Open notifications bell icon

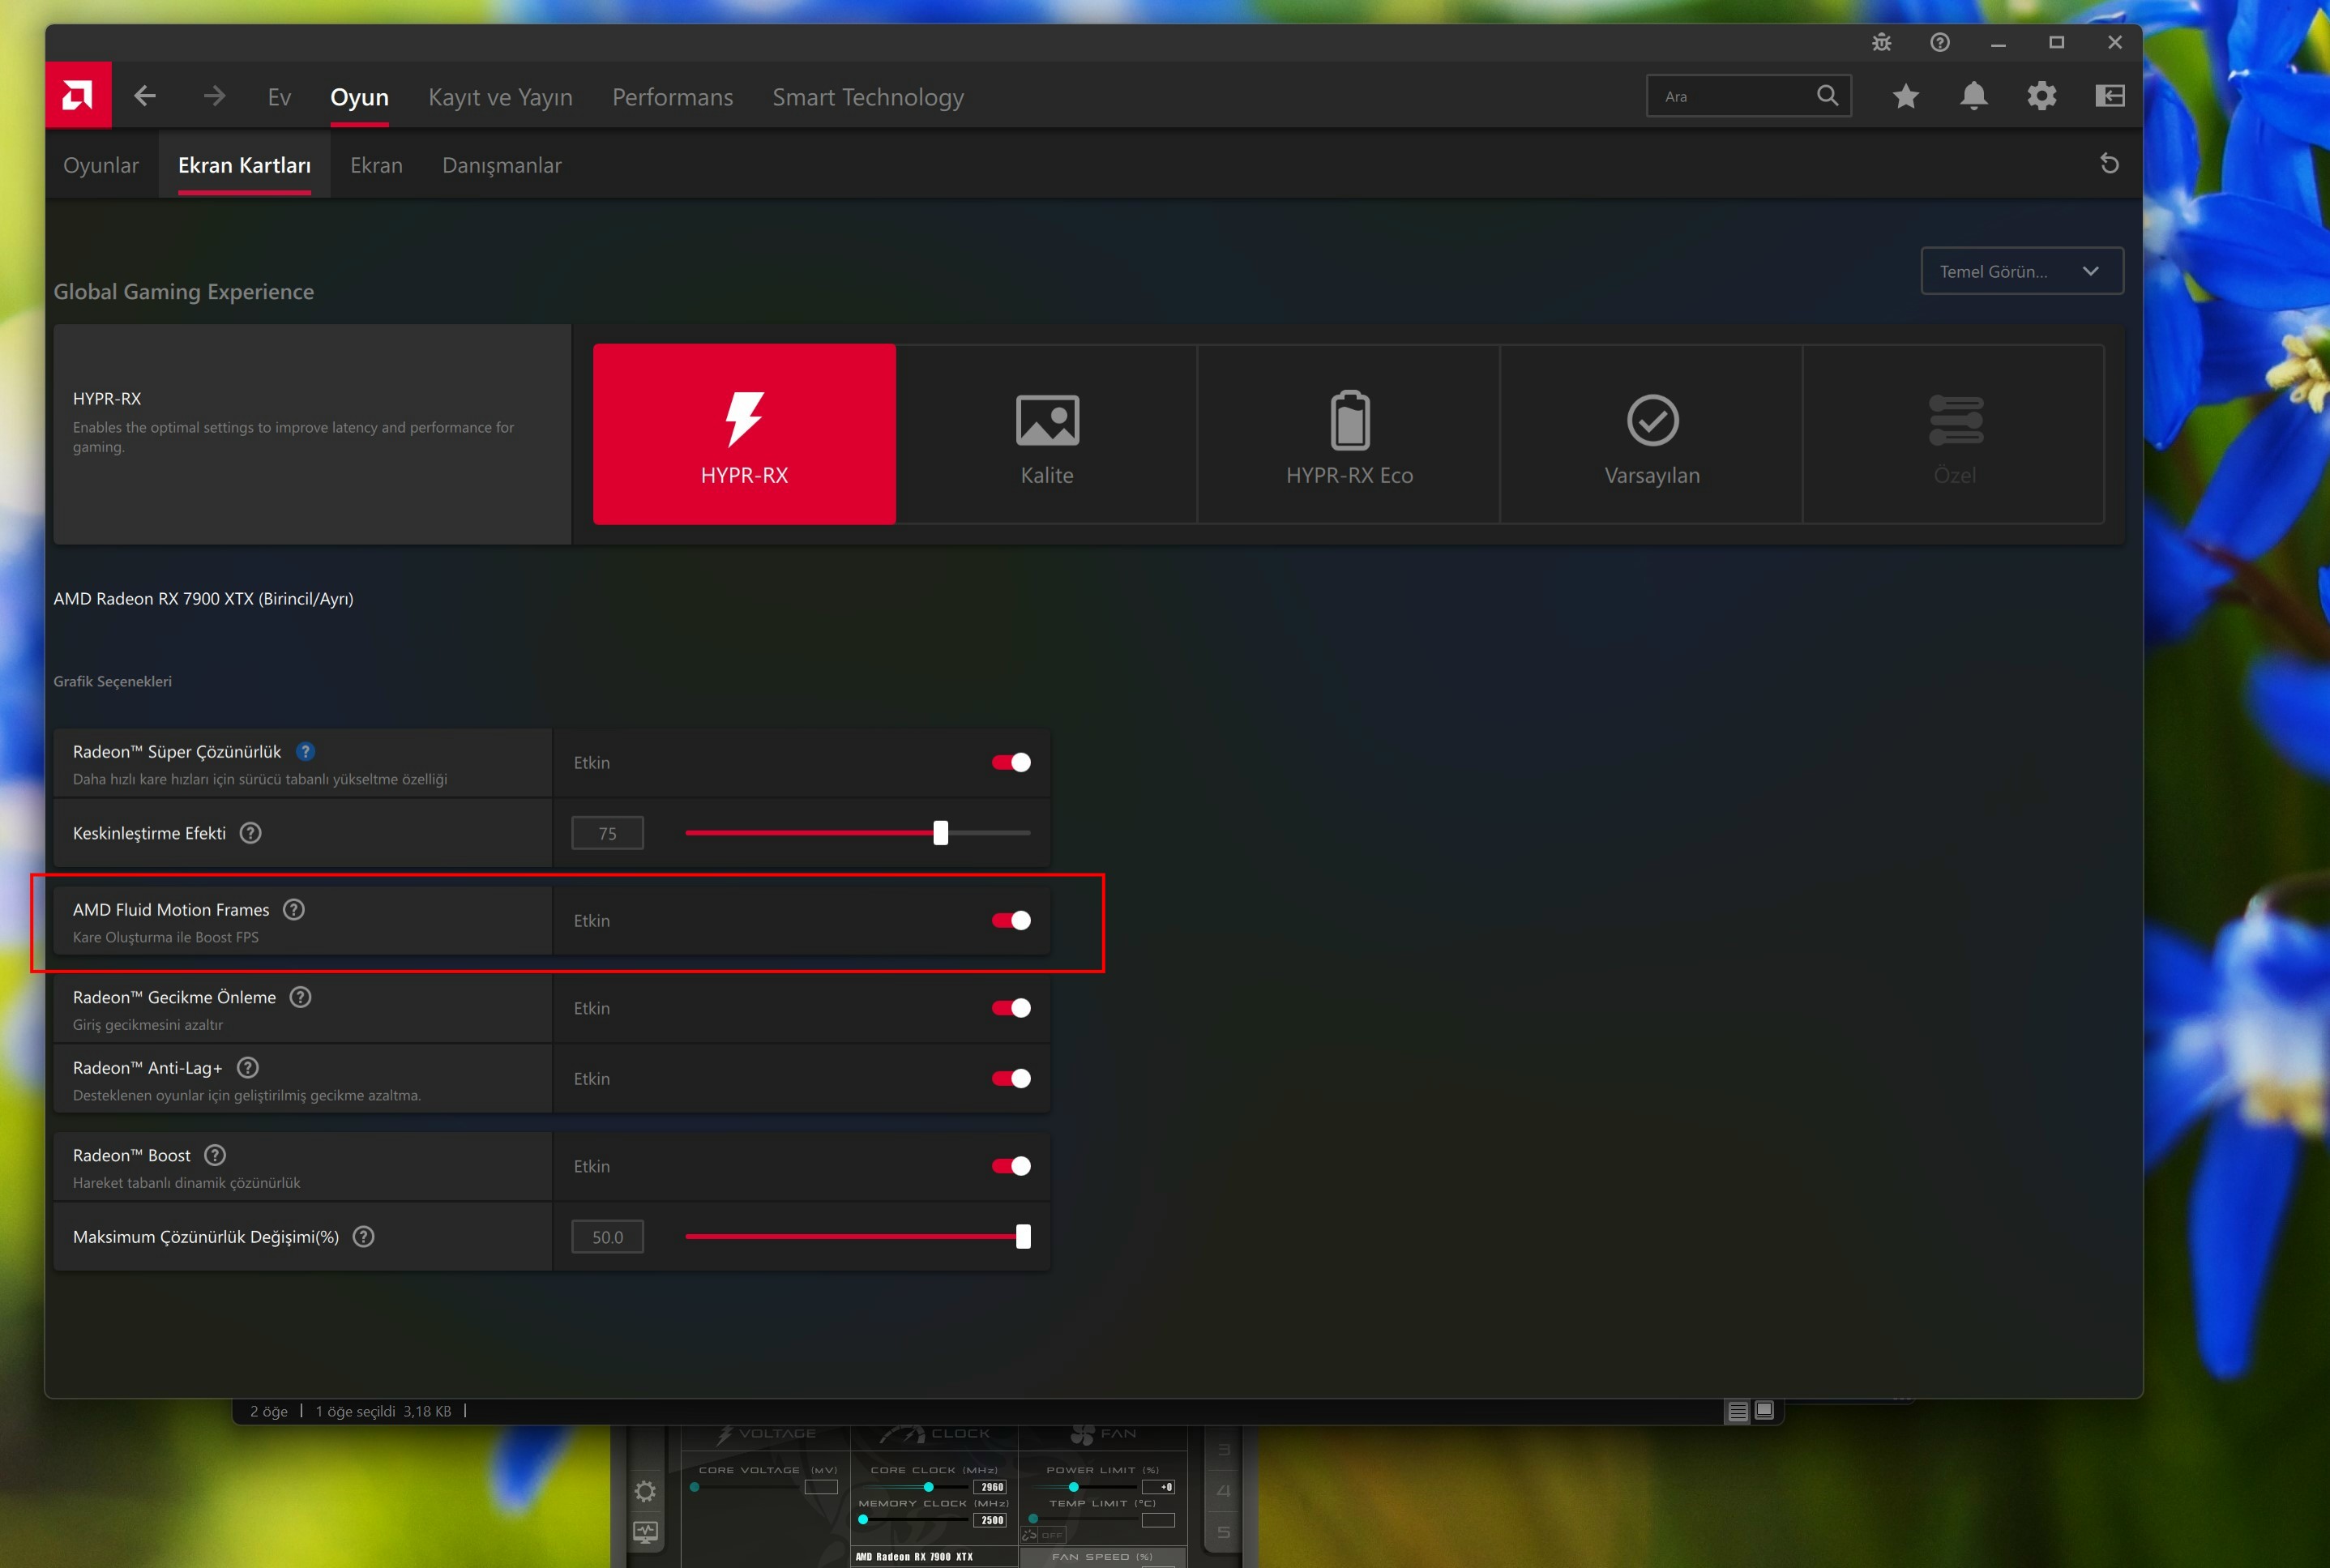tap(1974, 96)
